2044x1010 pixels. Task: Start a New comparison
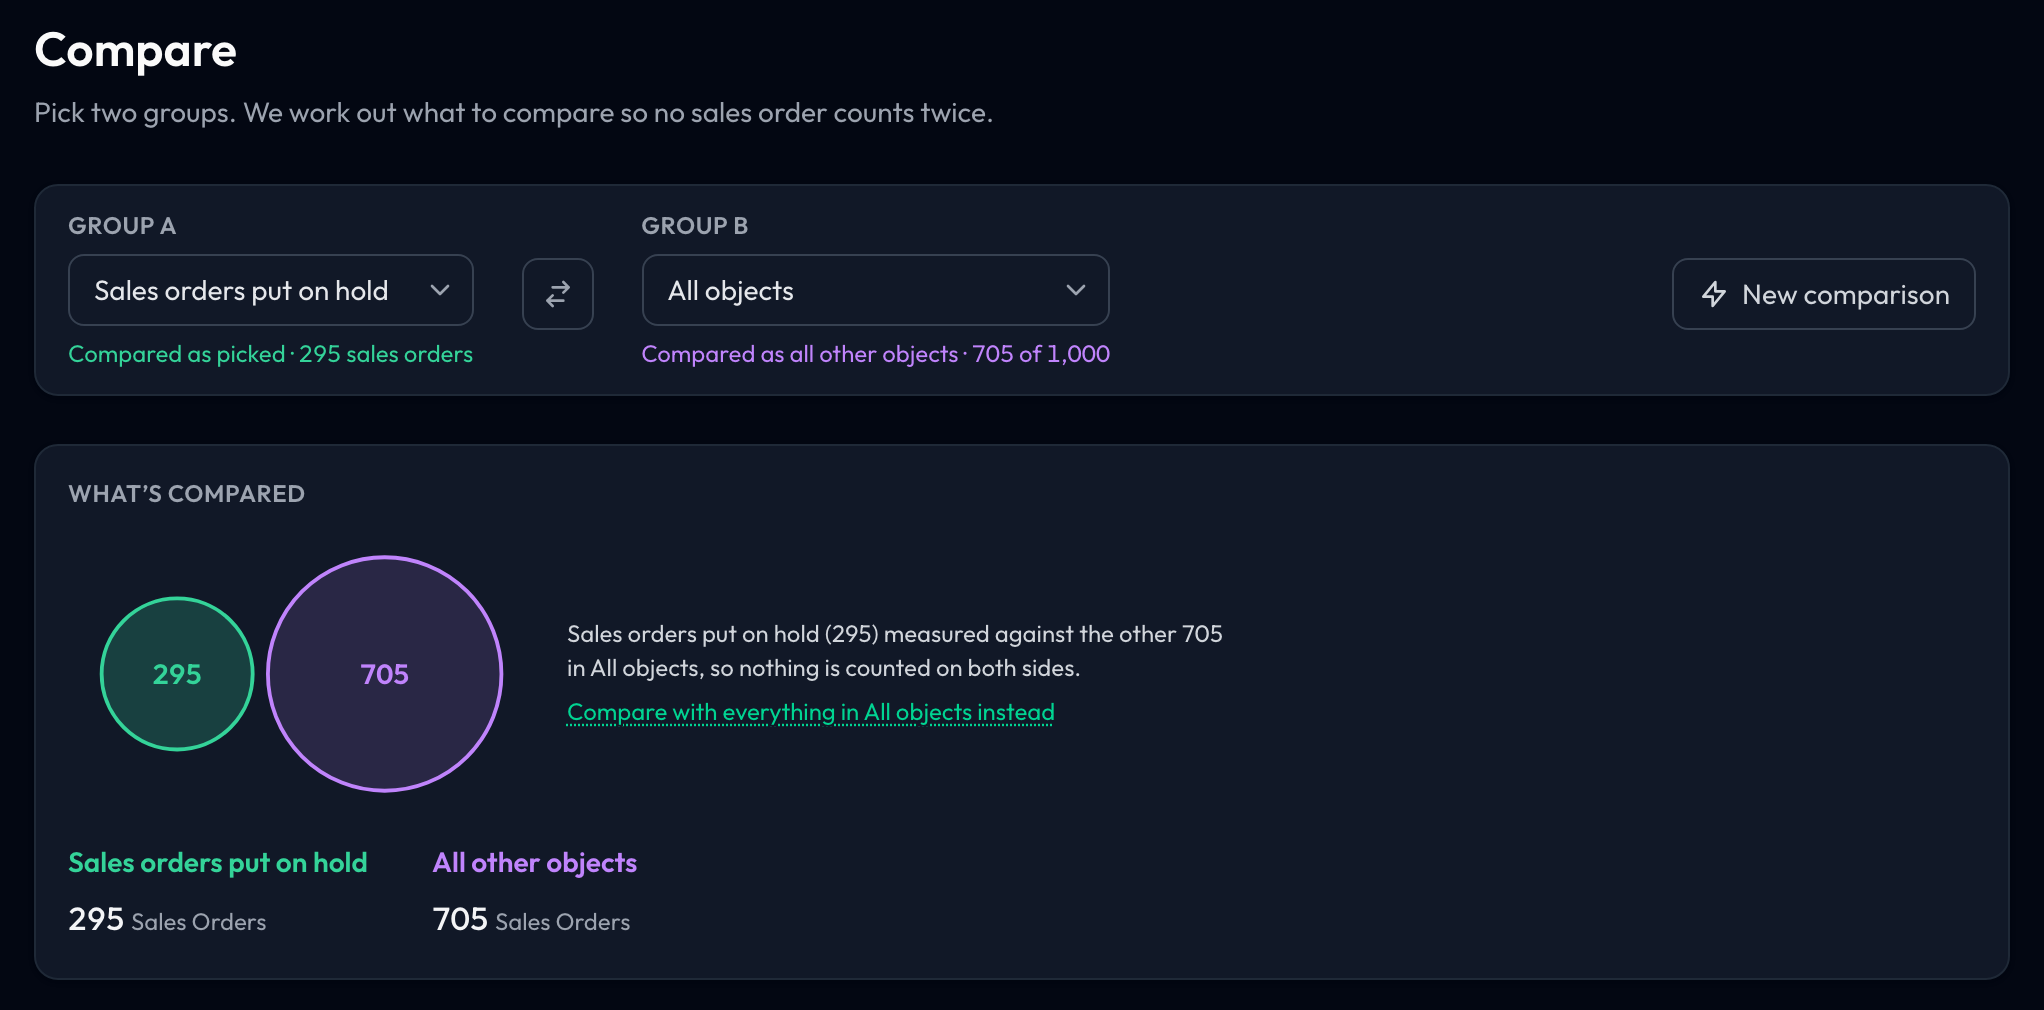(1823, 294)
